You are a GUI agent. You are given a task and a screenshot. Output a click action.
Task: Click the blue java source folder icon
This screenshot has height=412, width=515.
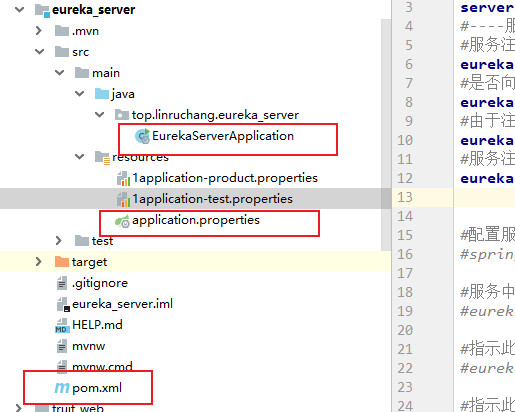102,94
